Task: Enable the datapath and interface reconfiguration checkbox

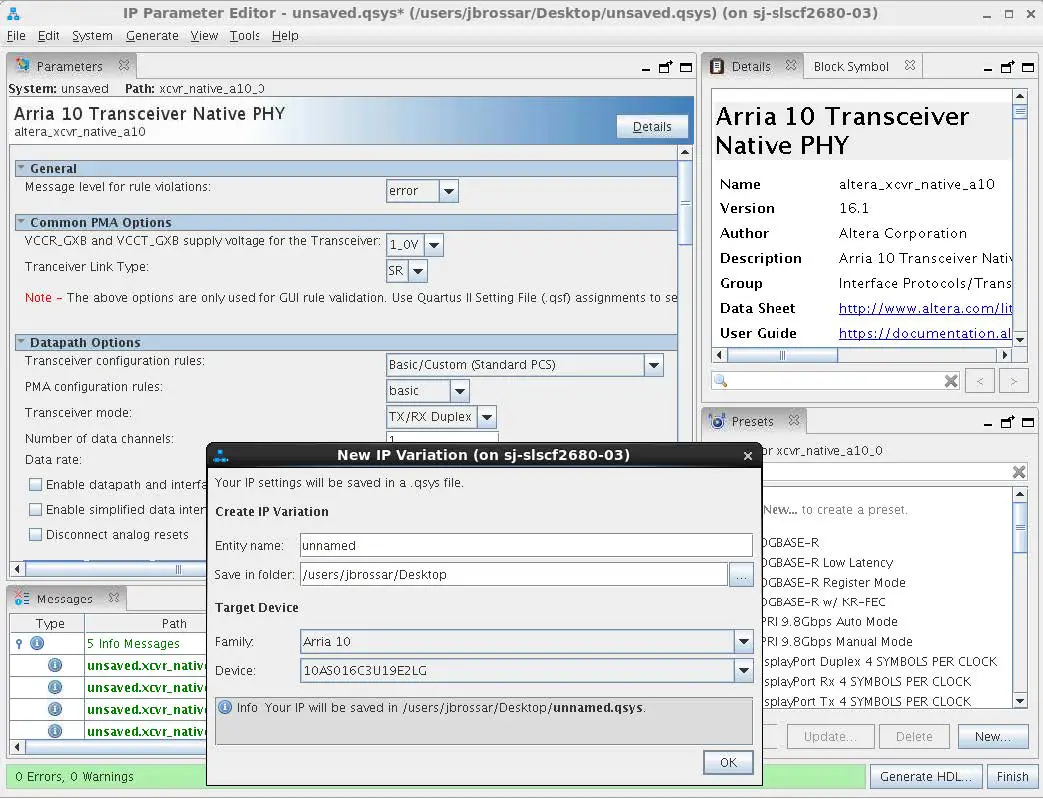Action: (x=35, y=484)
